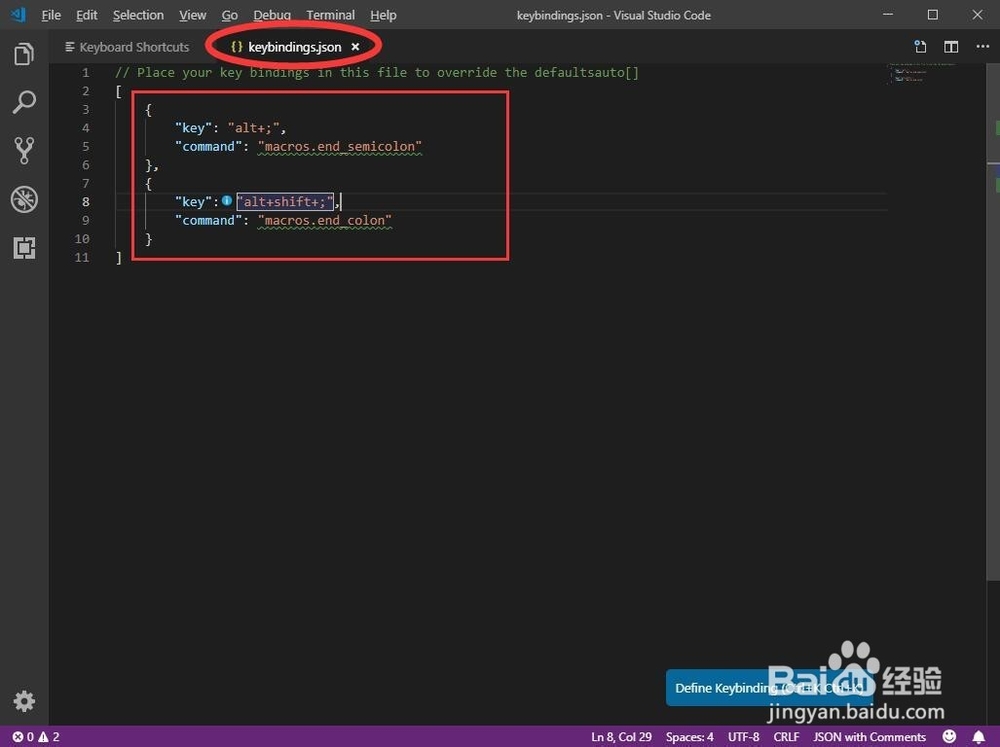Image resolution: width=1000 pixels, height=747 pixels.
Task: Open the Debug menu
Action: pos(272,15)
